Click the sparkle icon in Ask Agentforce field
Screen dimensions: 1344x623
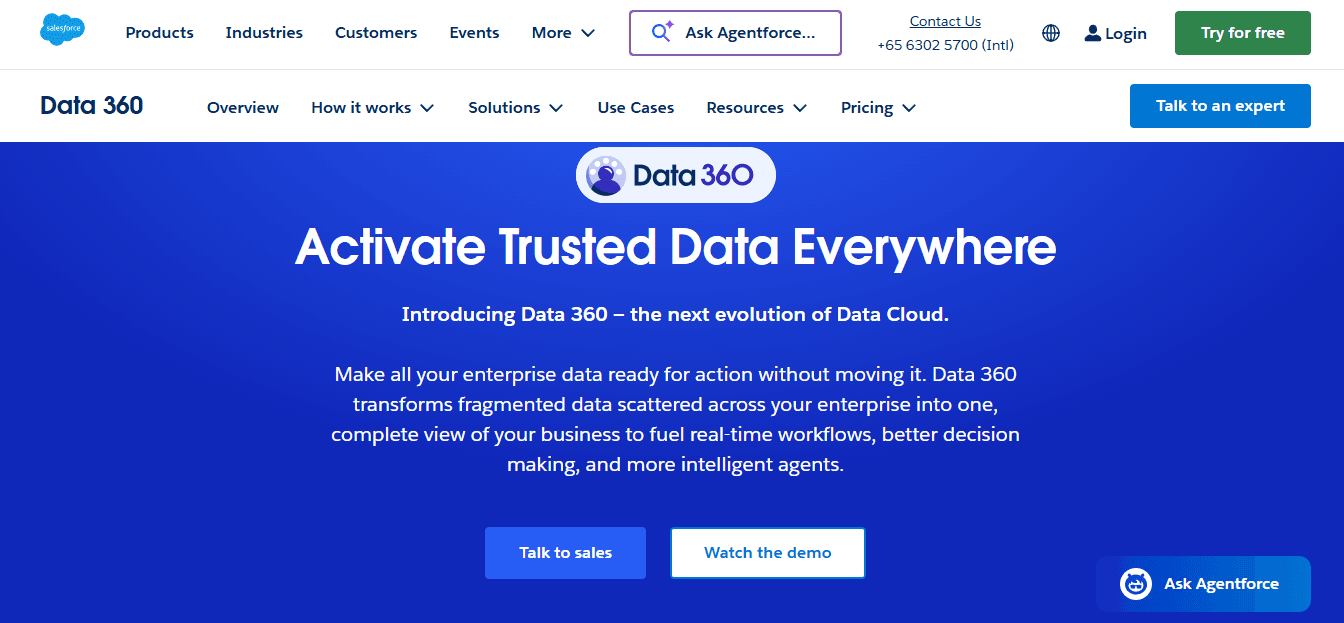660,32
